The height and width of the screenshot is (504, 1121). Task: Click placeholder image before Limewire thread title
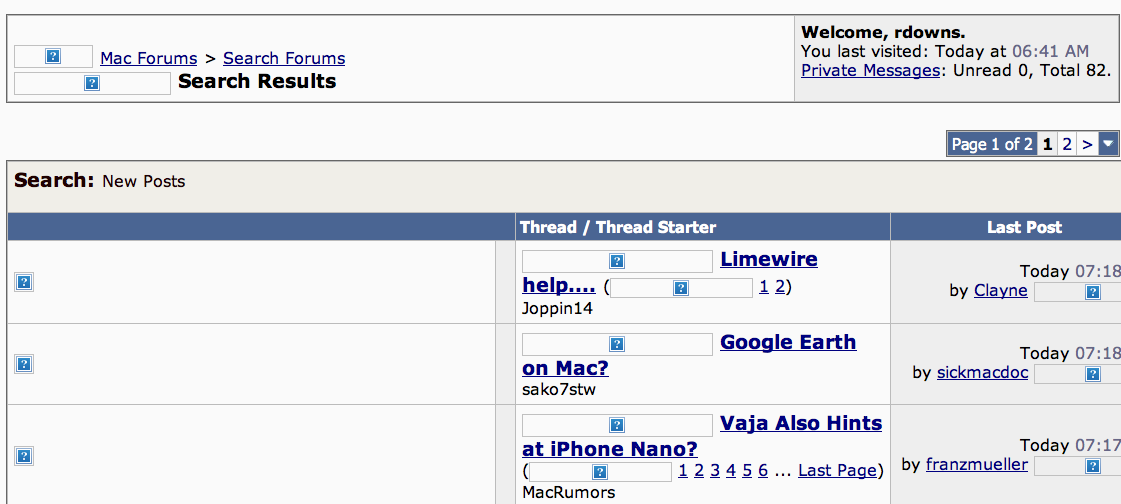[617, 261]
